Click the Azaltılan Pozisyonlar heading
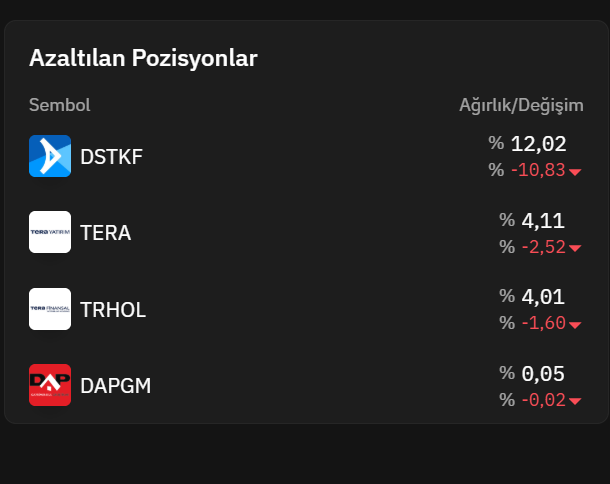The height and width of the screenshot is (484, 610). click(x=143, y=58)
